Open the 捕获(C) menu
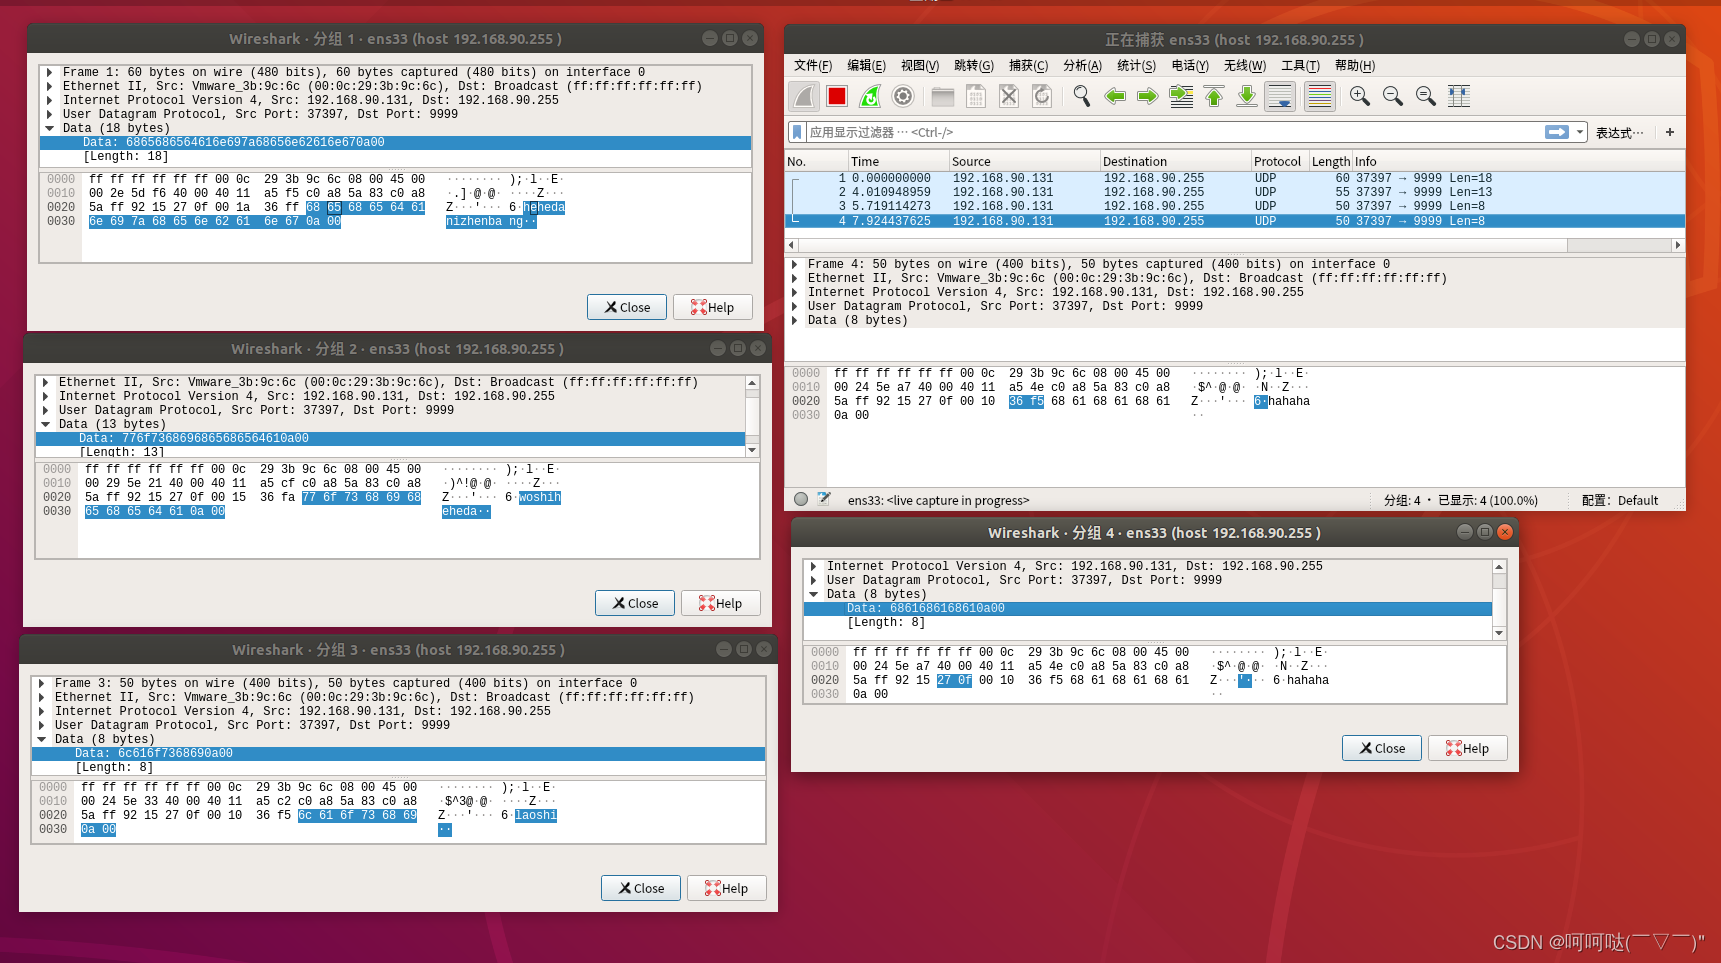Screen dimensions: 1721x963 point(1028,65)
